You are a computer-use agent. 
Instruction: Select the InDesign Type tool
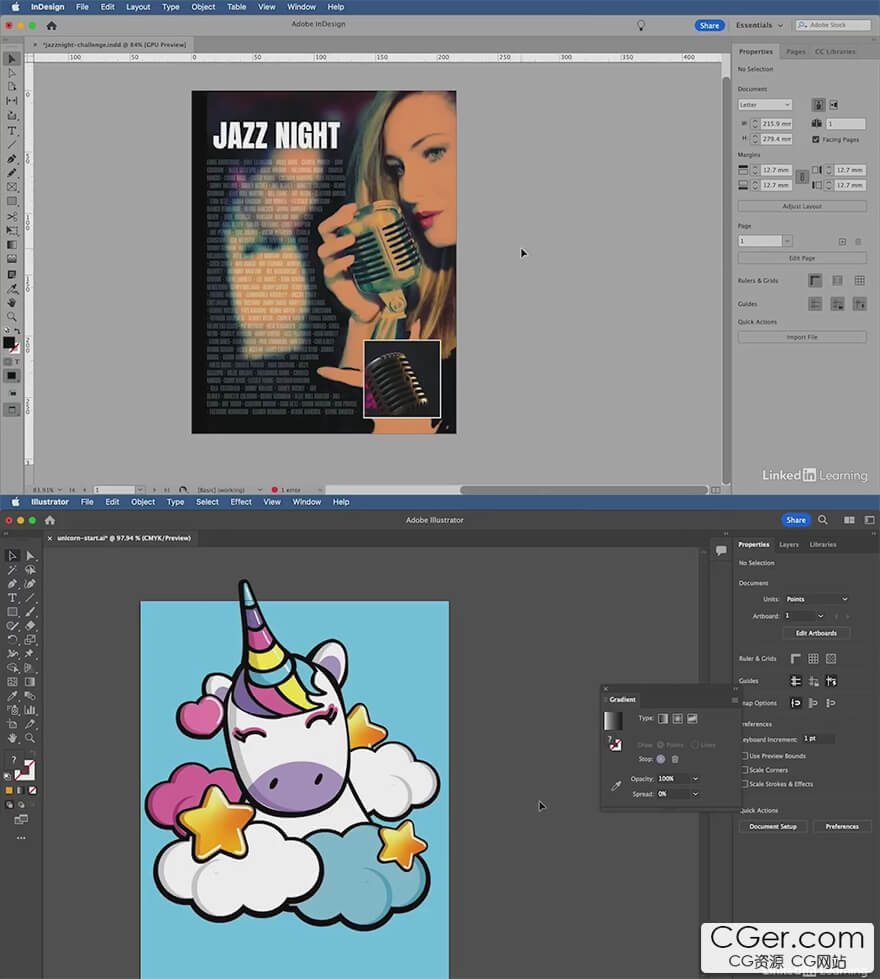click(12, 130)
